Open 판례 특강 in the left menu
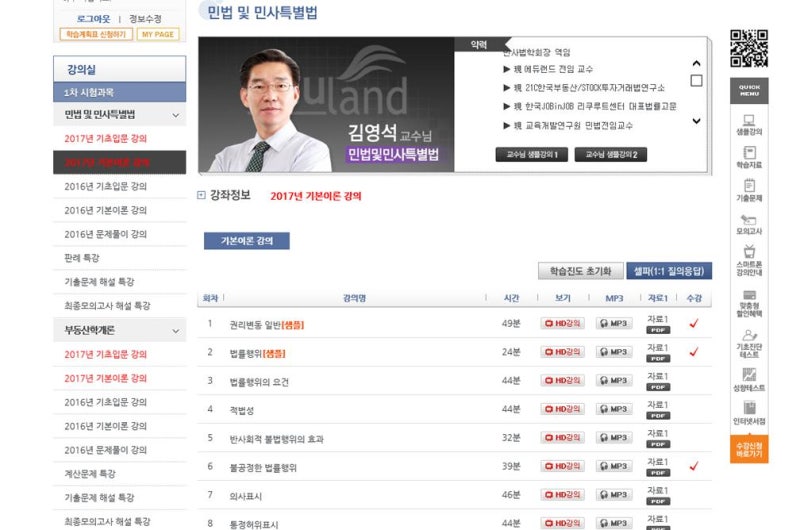The width and height of the screenshot is (800, 530). click(82, 258)
